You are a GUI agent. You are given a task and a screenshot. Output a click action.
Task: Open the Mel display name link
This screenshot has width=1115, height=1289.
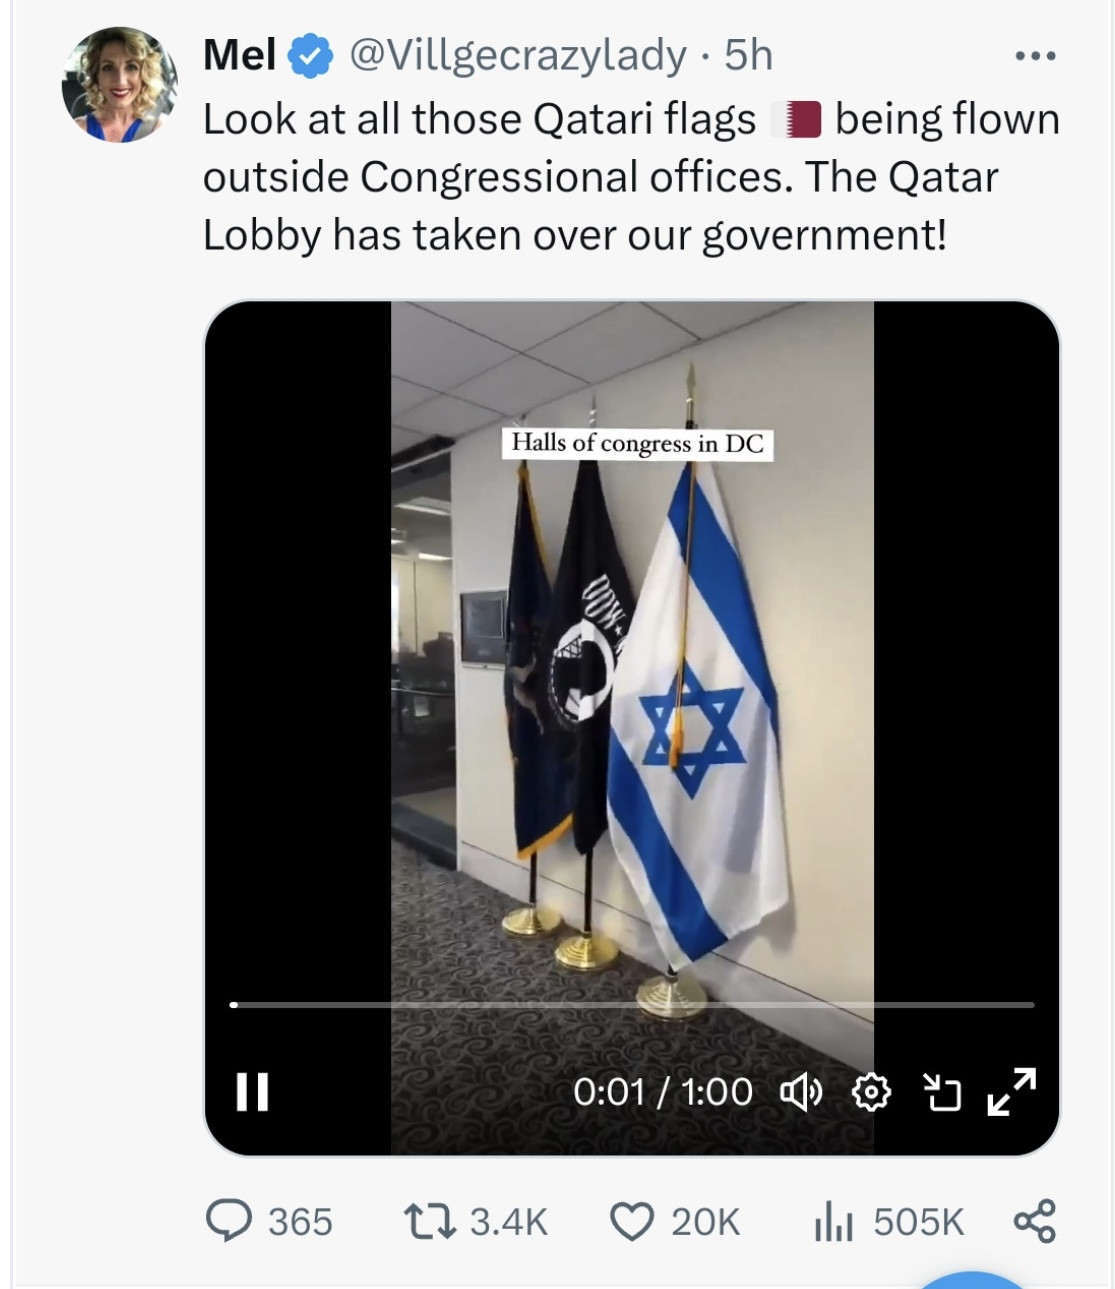tap(239, 55)
